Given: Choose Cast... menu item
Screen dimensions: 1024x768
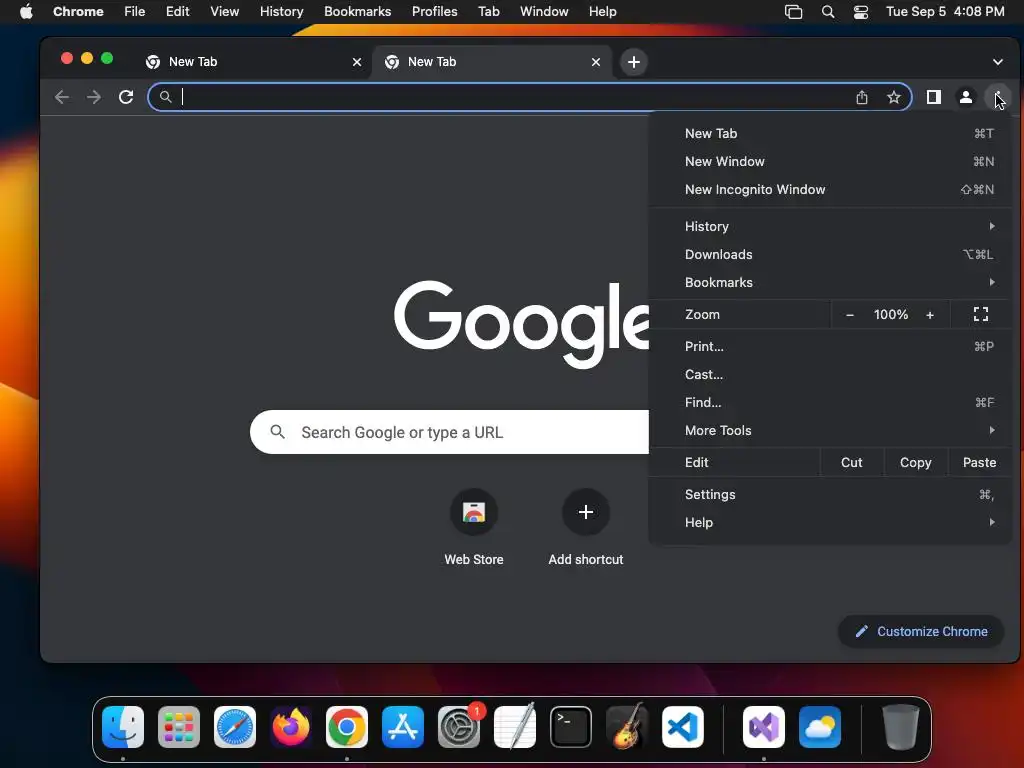Looking at the screenshot, I should (x=831, y=374).
